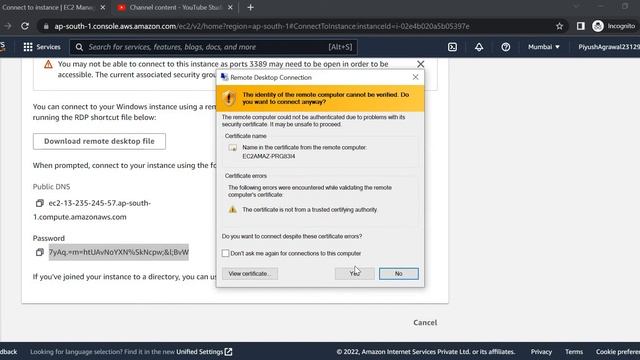This screenshot has height=360, width=640.
Task: Focus the AWS services search field
Action: (213, 47)
